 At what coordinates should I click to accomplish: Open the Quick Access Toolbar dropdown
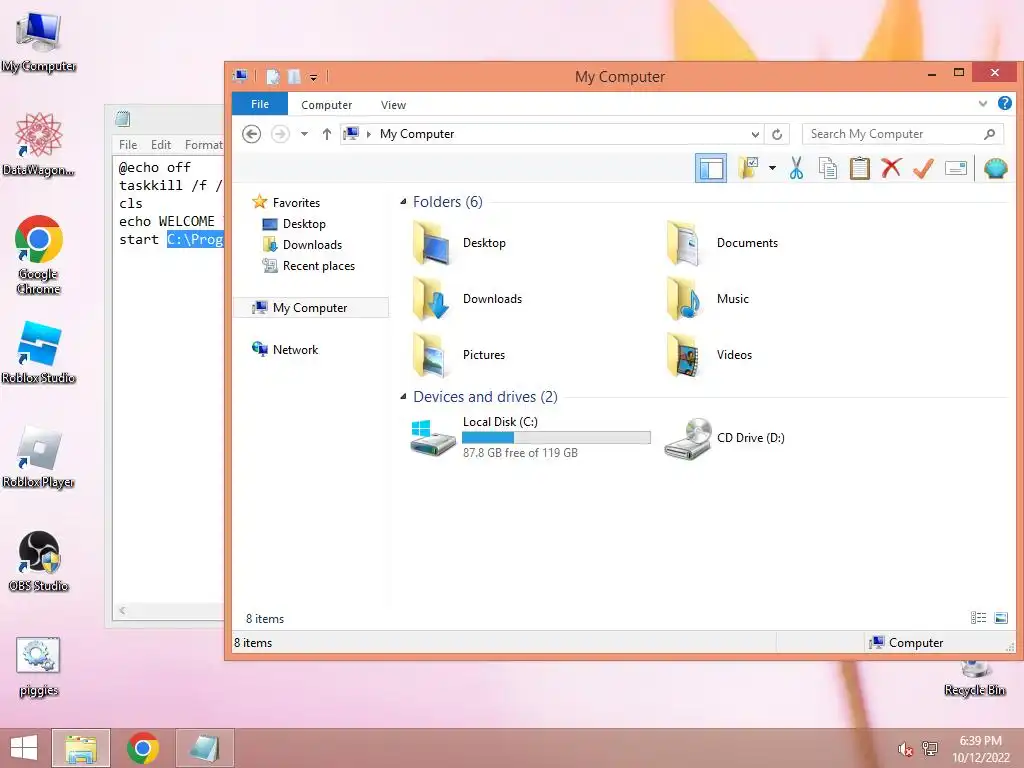pyautogui.click(x=313, y=78)
